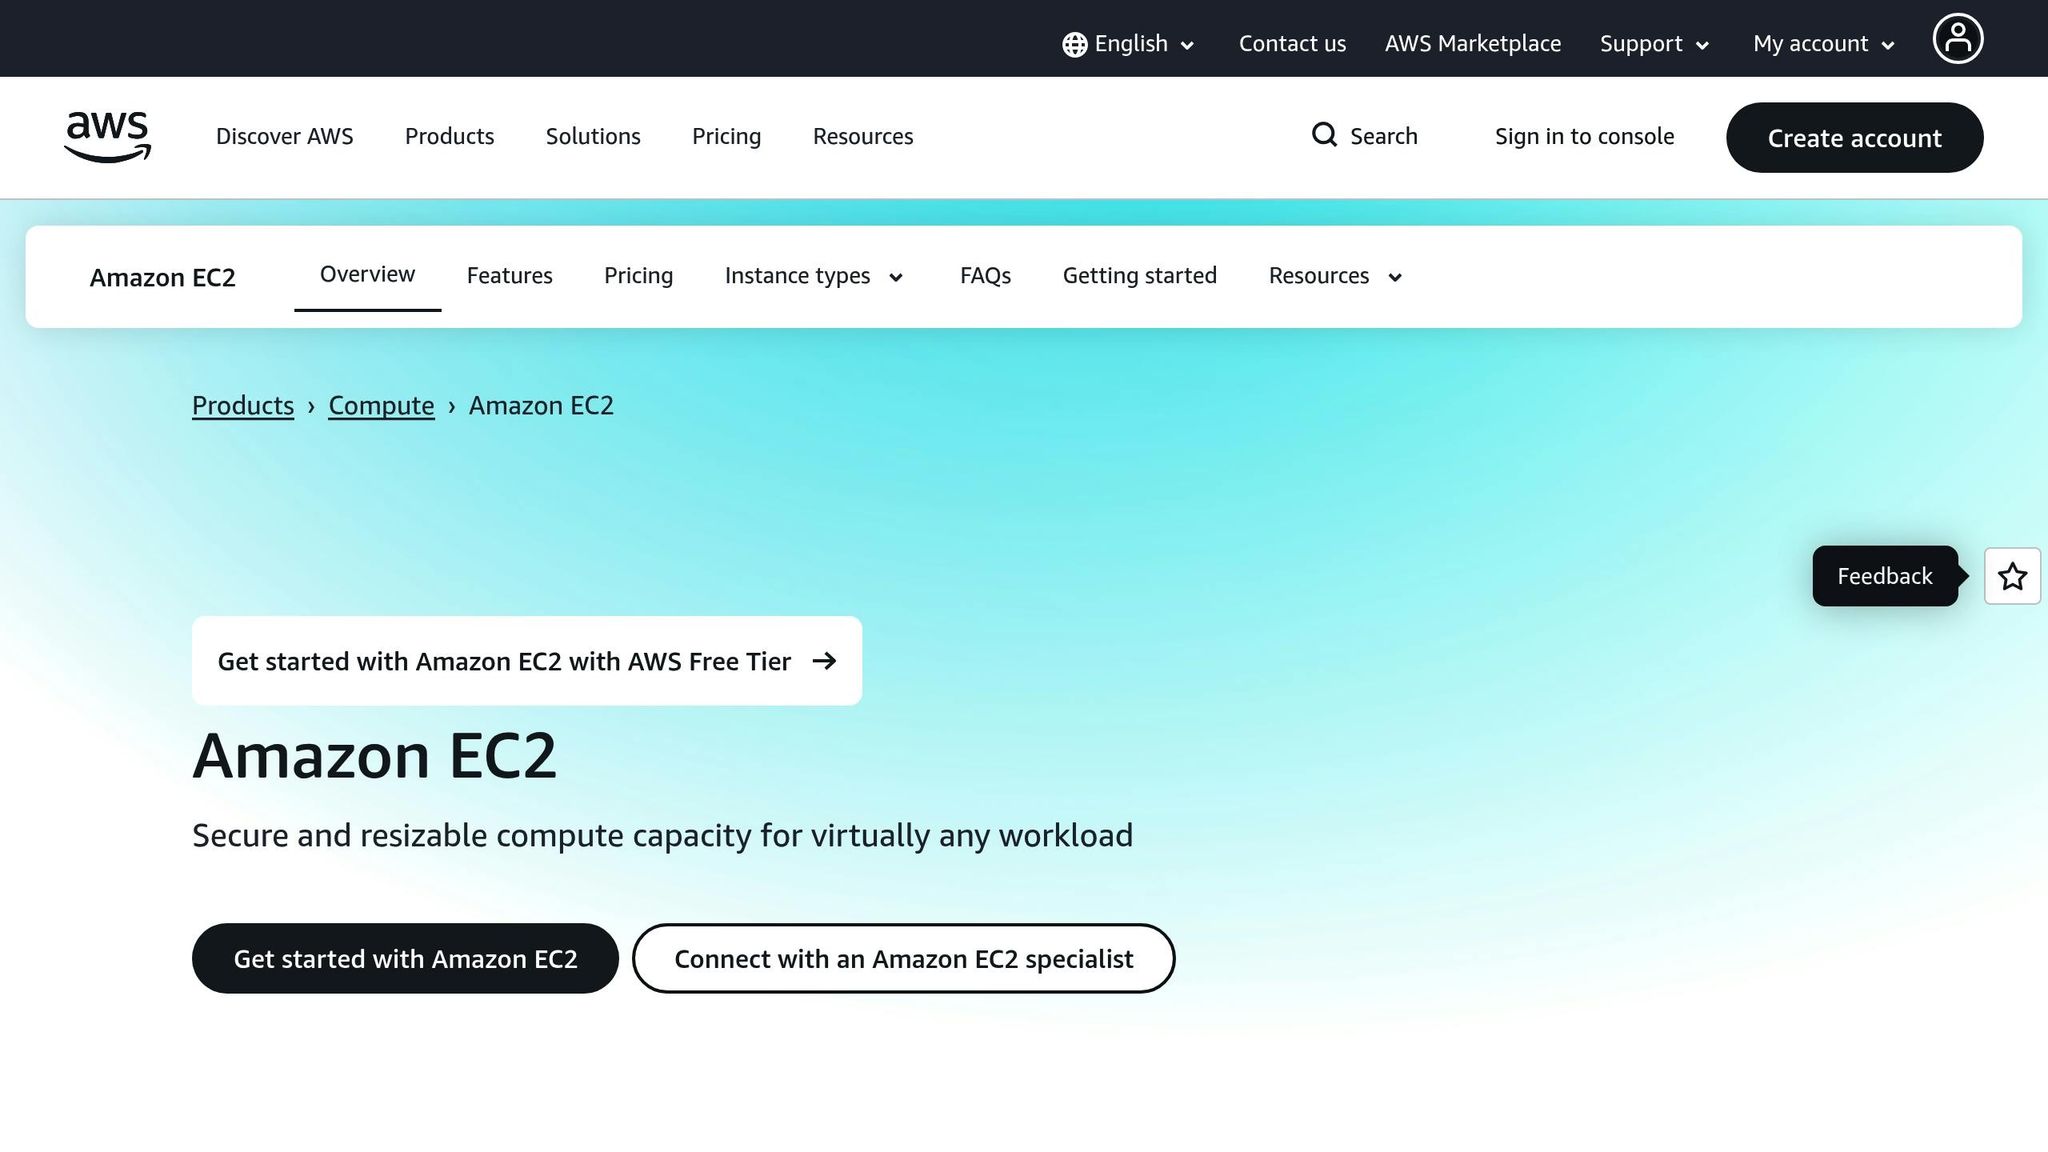Click the account profile icon top right
The width and height of the screenshot is (2048, 1152).
[x=1958, y=38]
